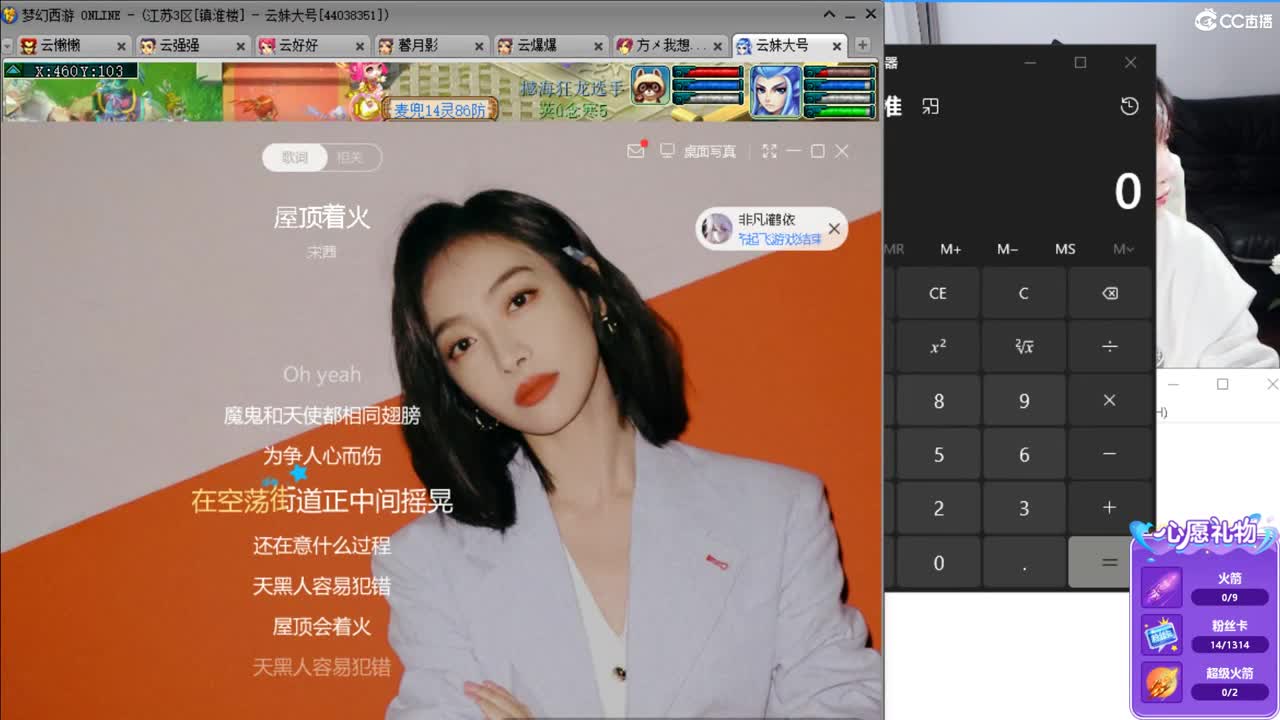The width and height of the screenshot is (1280, 720).
Task: Click calculator digit 5
Action: 938,454
